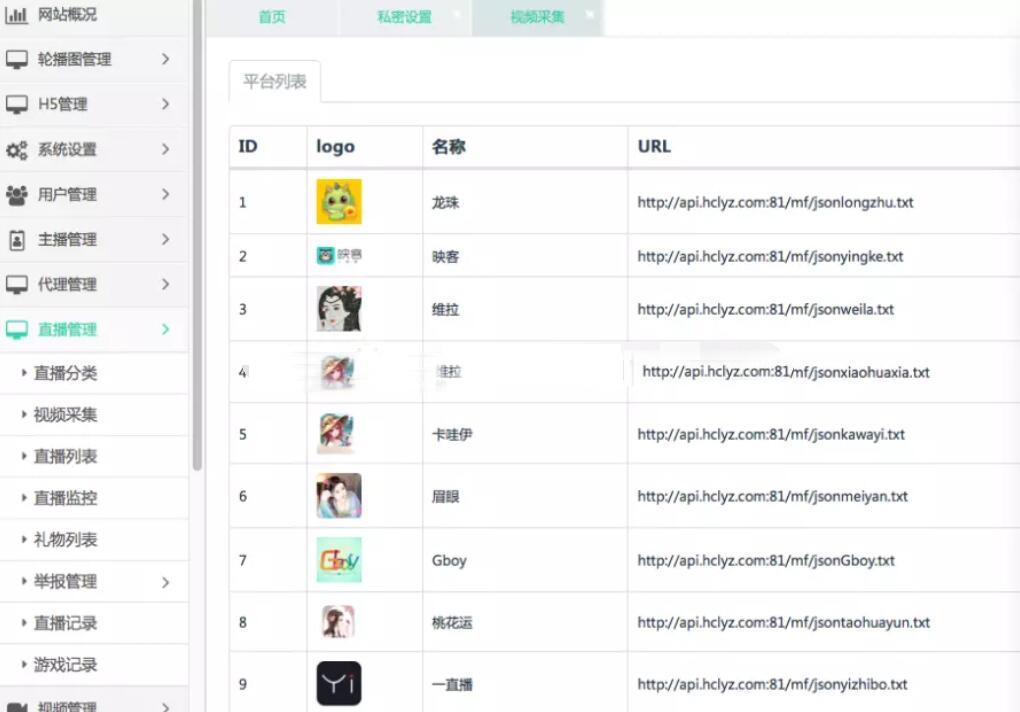Screen dimensions: 1020x712
Task: Click the 龙珠 platform logo
Action: 339,202
